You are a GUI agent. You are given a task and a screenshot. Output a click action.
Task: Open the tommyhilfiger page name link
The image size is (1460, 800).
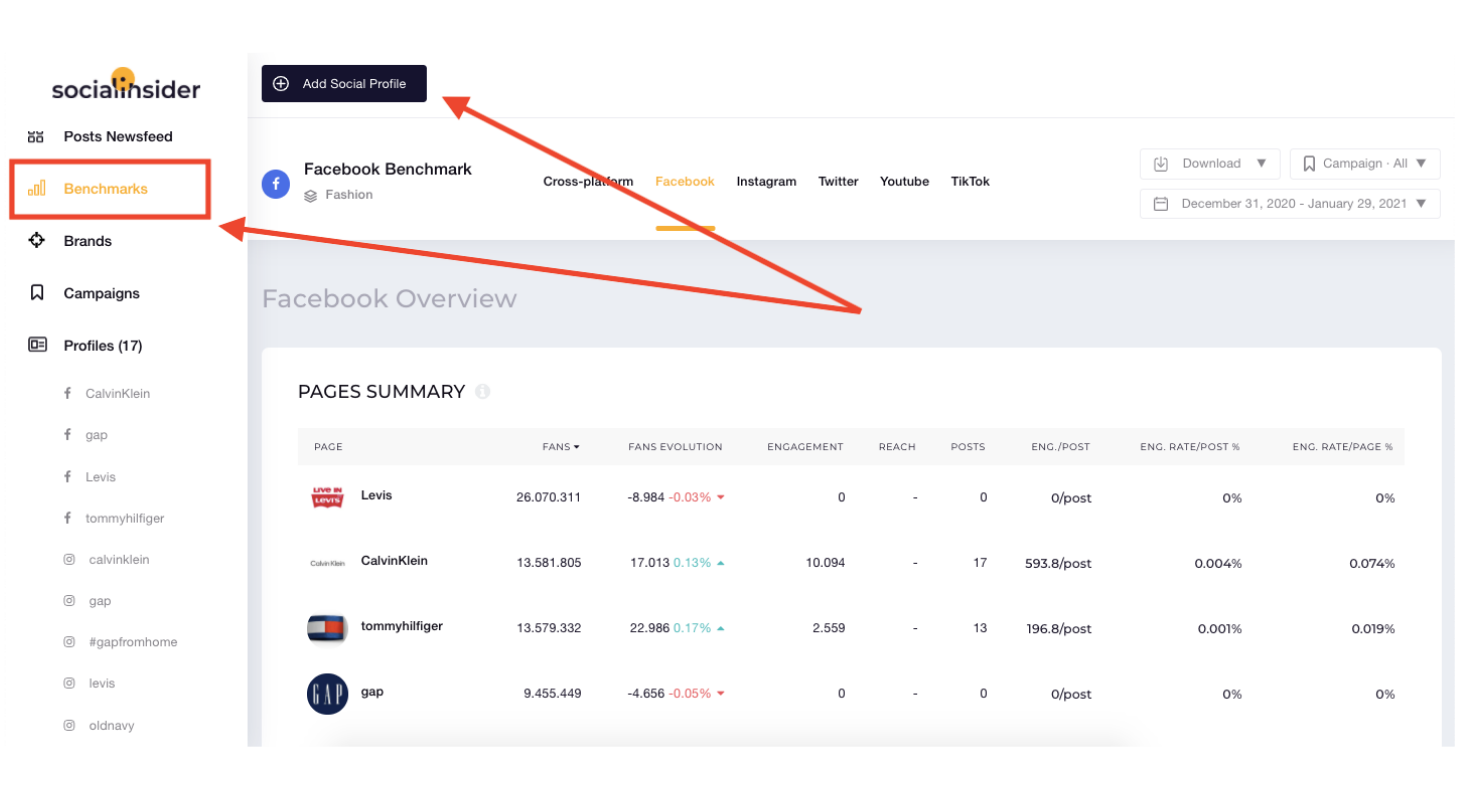coord(401,626)
